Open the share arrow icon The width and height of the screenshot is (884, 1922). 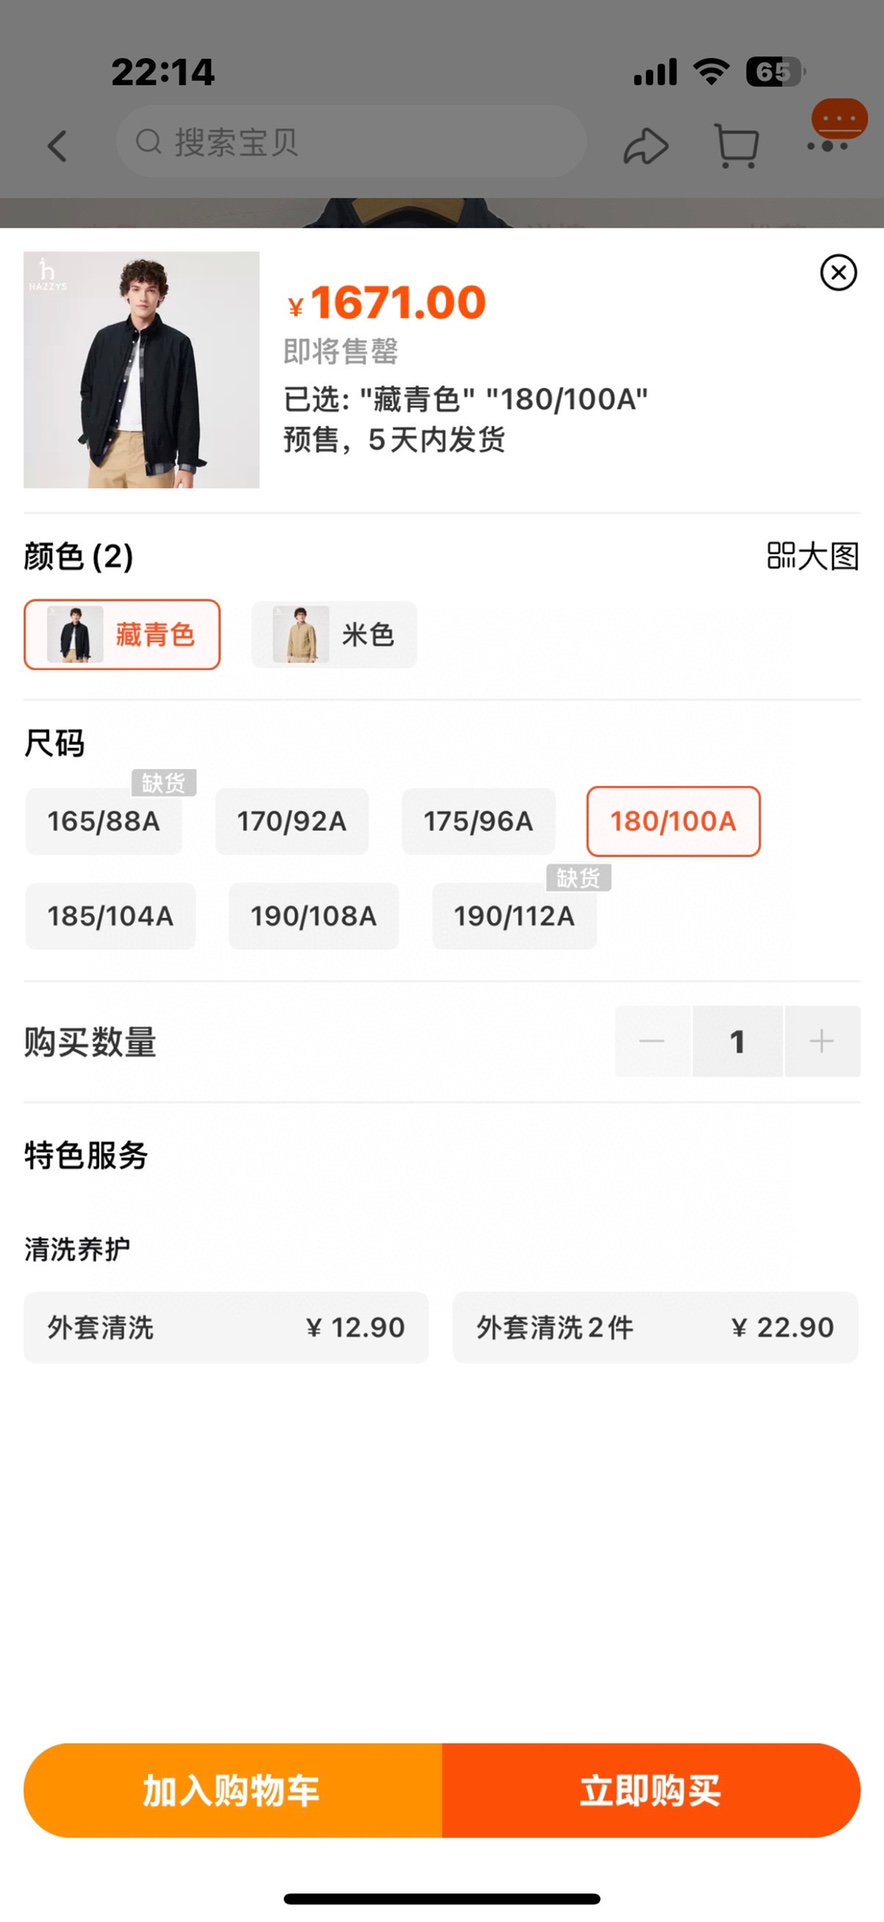coord(646,146)
